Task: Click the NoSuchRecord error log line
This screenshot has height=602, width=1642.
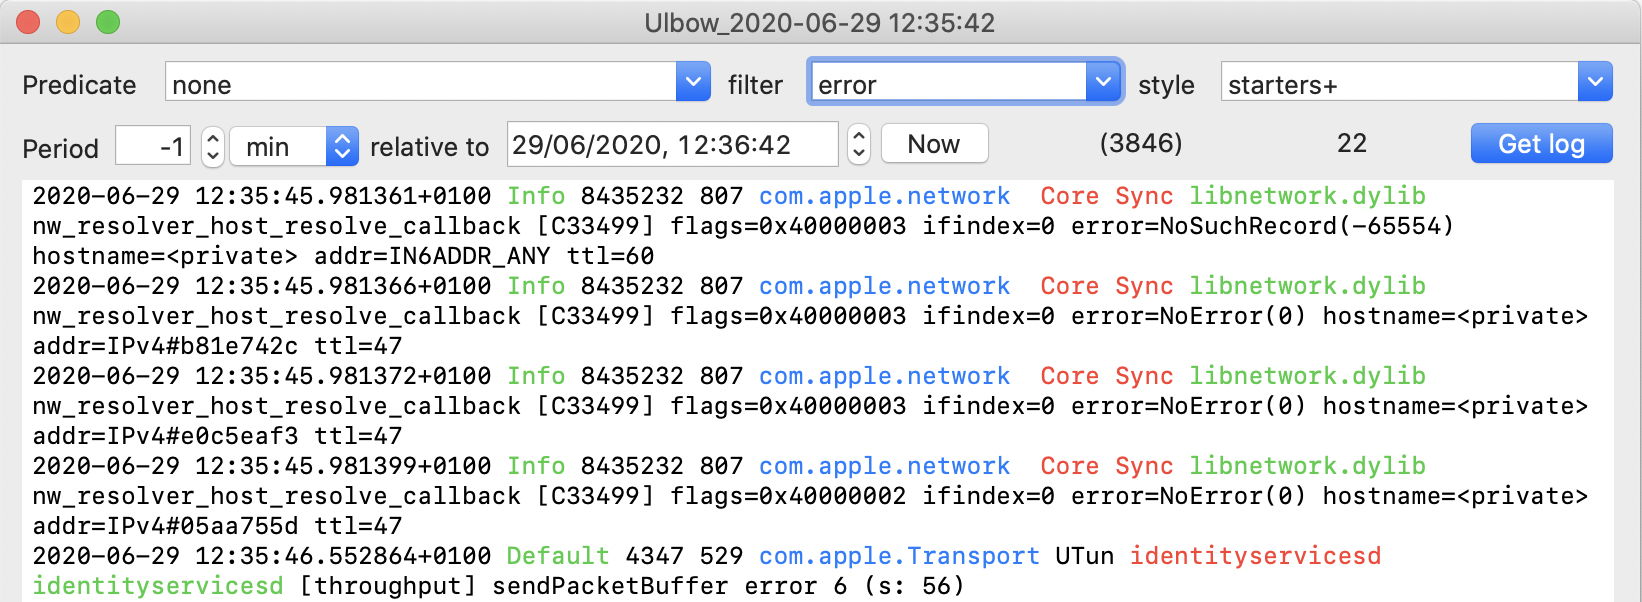Action: click(x=742, y=226)
